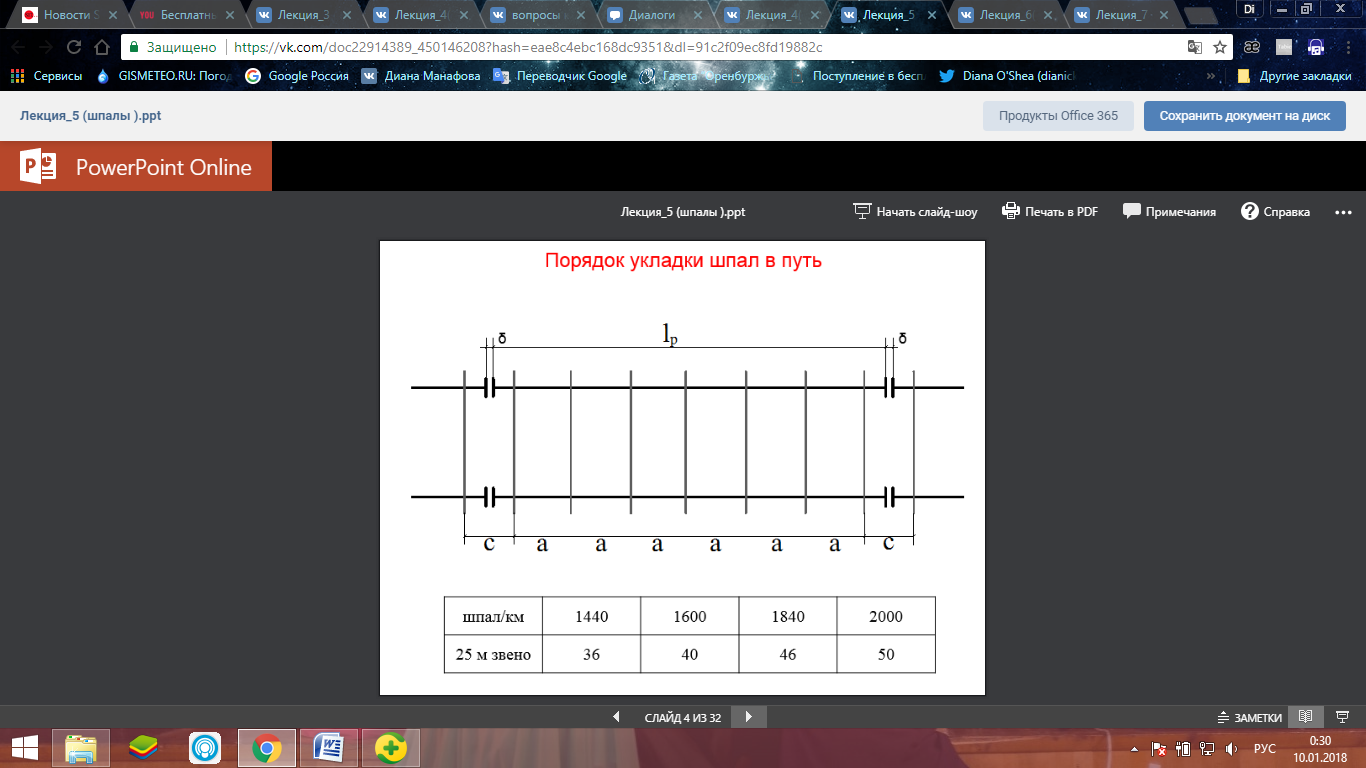Image resolution: width=1366 pixels, height=768 pixels.
Task: Open the Google Россия bookmark
Action: [x=297, y=76]
